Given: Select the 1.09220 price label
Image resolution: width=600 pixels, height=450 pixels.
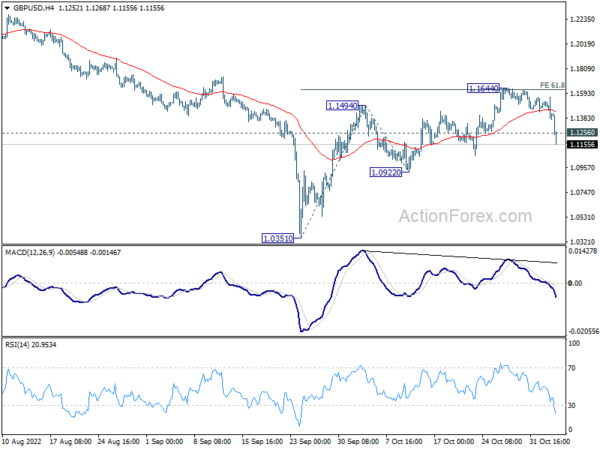Looking at the screenshot, I should pos(386,172).
